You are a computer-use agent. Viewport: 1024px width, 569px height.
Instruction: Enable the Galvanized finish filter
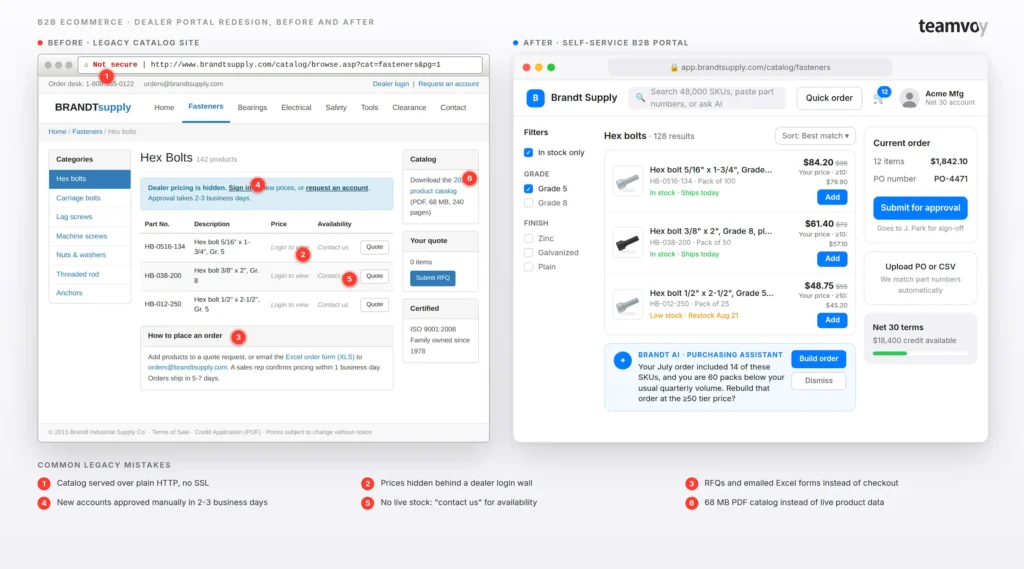point(528,253)
